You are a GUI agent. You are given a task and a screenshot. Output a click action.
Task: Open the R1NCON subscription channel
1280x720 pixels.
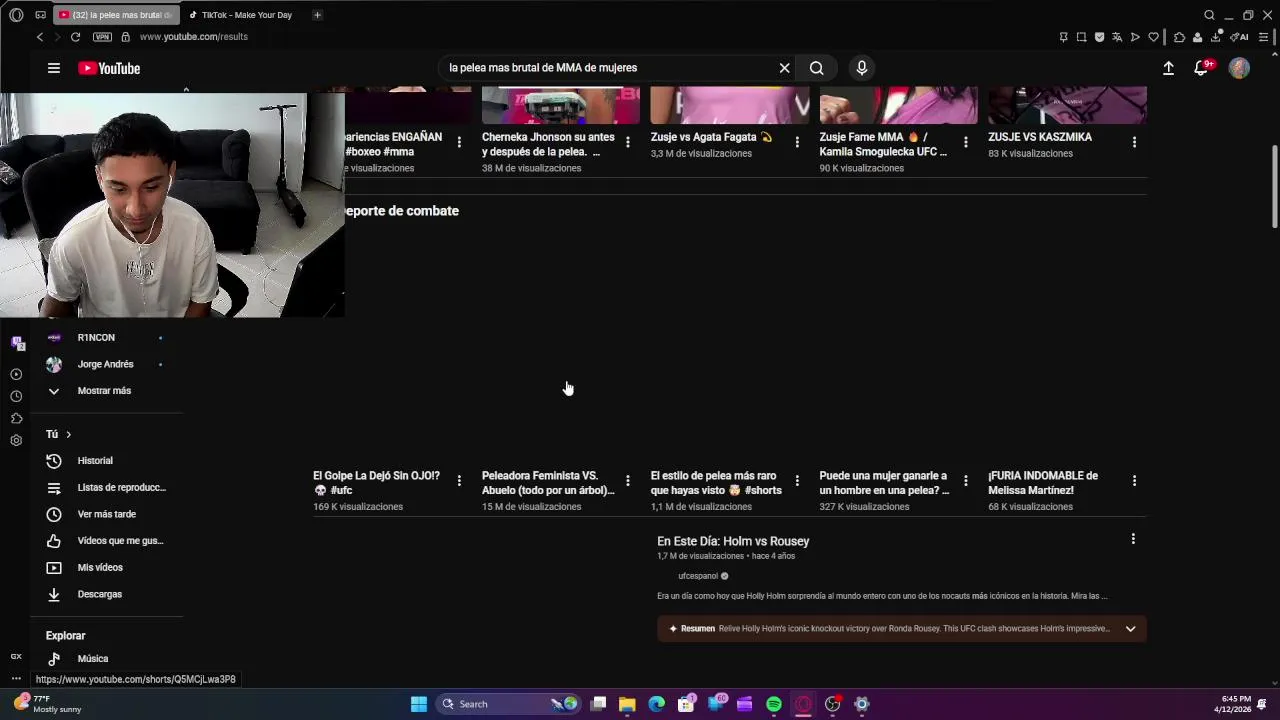click(105, 338)
